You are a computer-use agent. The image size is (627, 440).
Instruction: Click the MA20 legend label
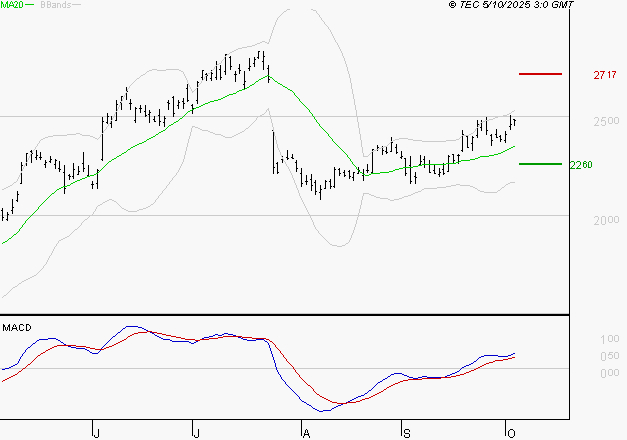pos(11,5)
